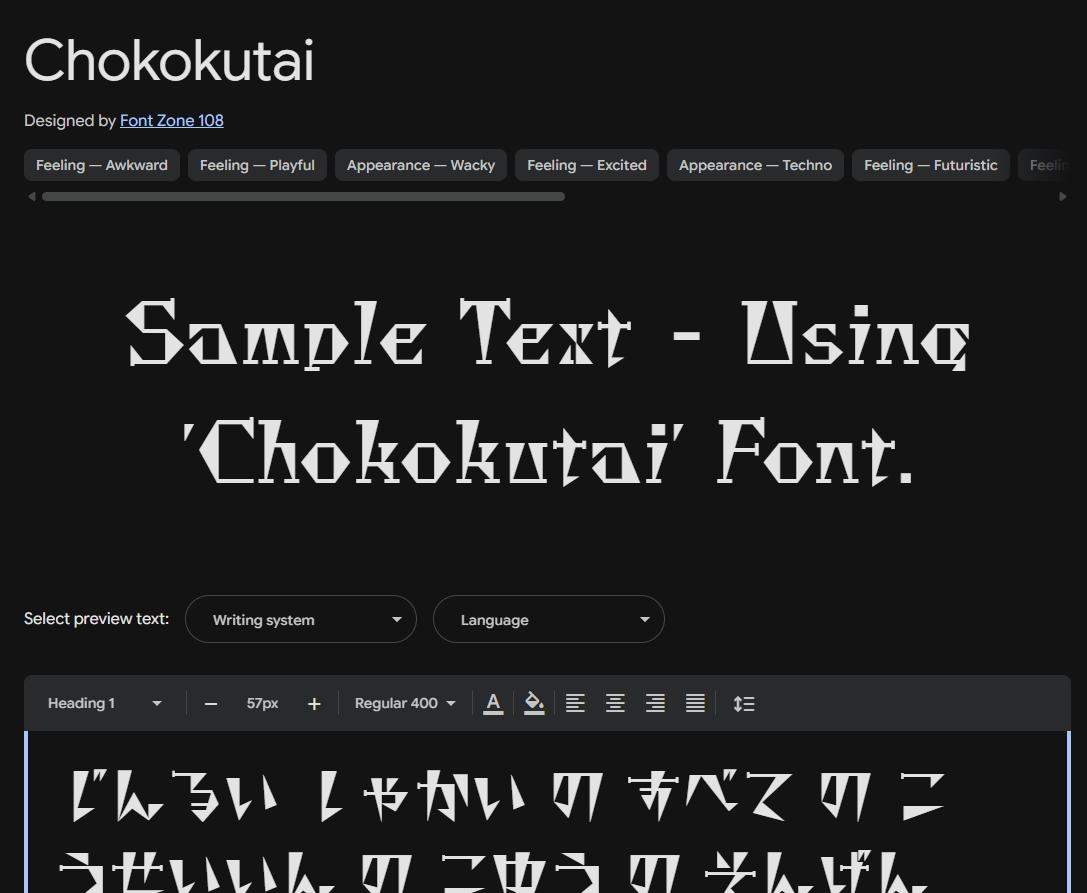The width and height of the screenshot is (1087, 893).
Task: Click the tag scrollbar right arrow
Action: 1063,197
